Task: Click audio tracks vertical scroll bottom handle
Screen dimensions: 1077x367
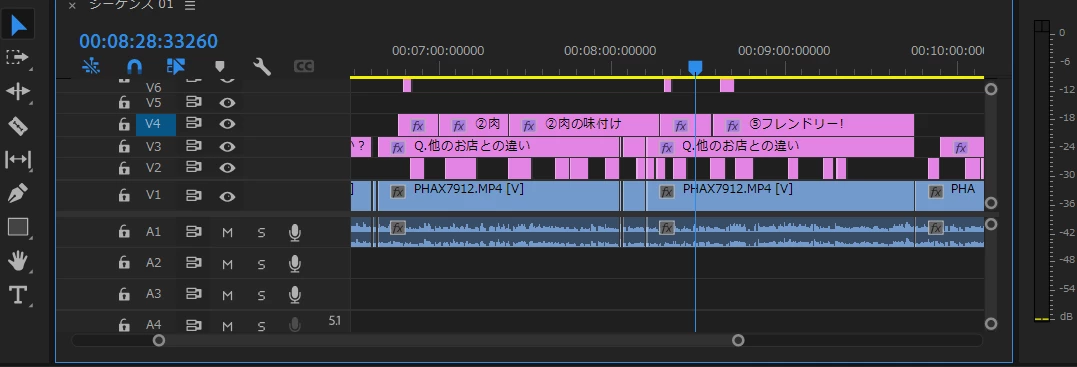Action: click(x=990, y=324)
